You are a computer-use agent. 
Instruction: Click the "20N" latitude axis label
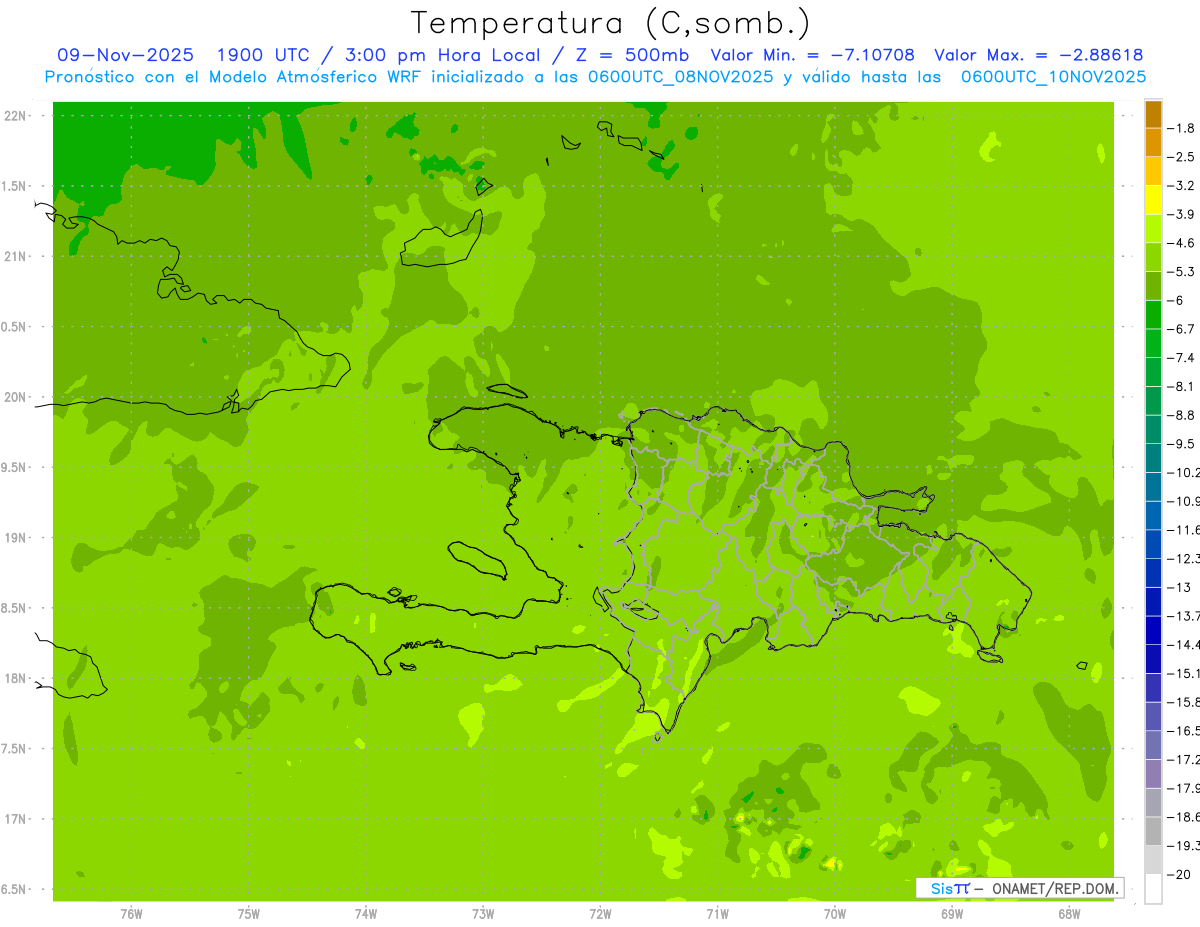[x=17, y=397]
